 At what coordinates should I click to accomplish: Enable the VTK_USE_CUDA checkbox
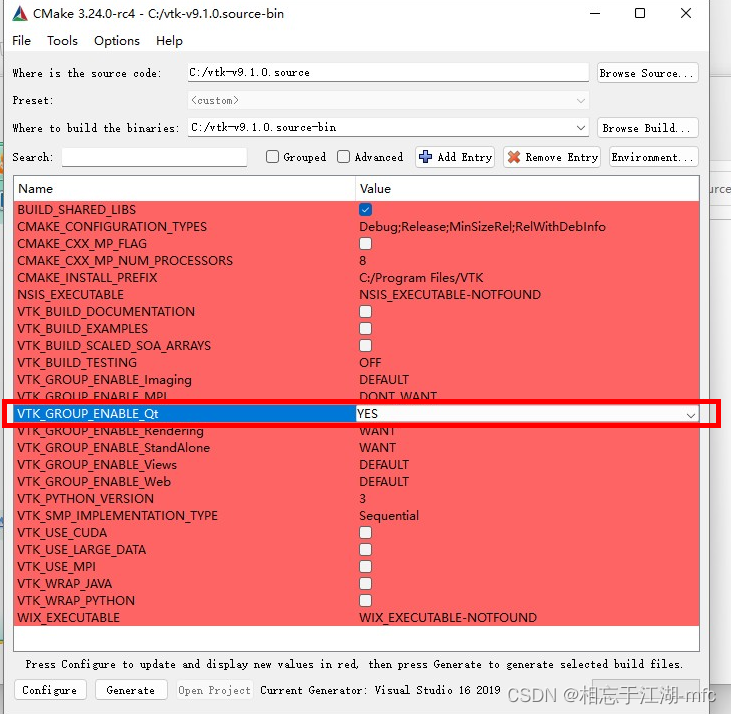coord(366,532)
